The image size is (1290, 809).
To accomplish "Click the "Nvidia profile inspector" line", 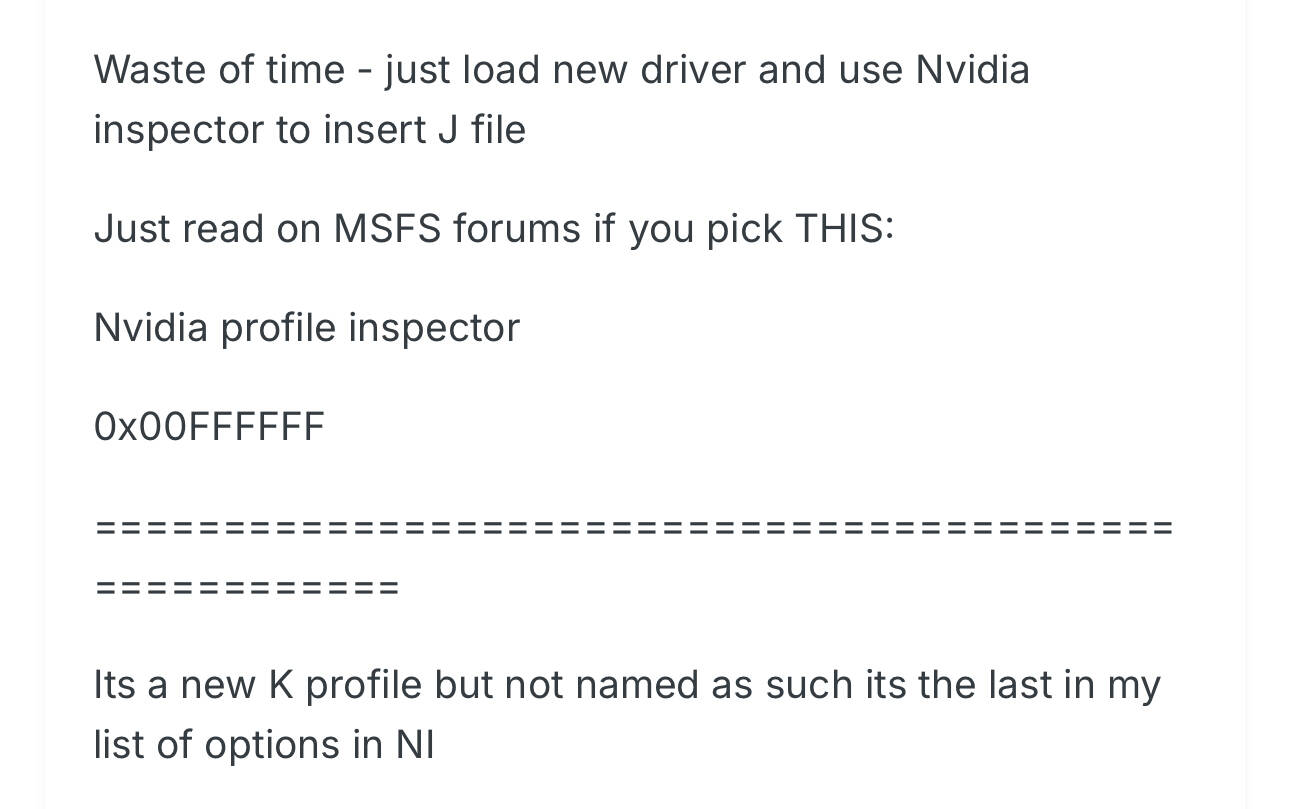I will (x=307, y=328).
